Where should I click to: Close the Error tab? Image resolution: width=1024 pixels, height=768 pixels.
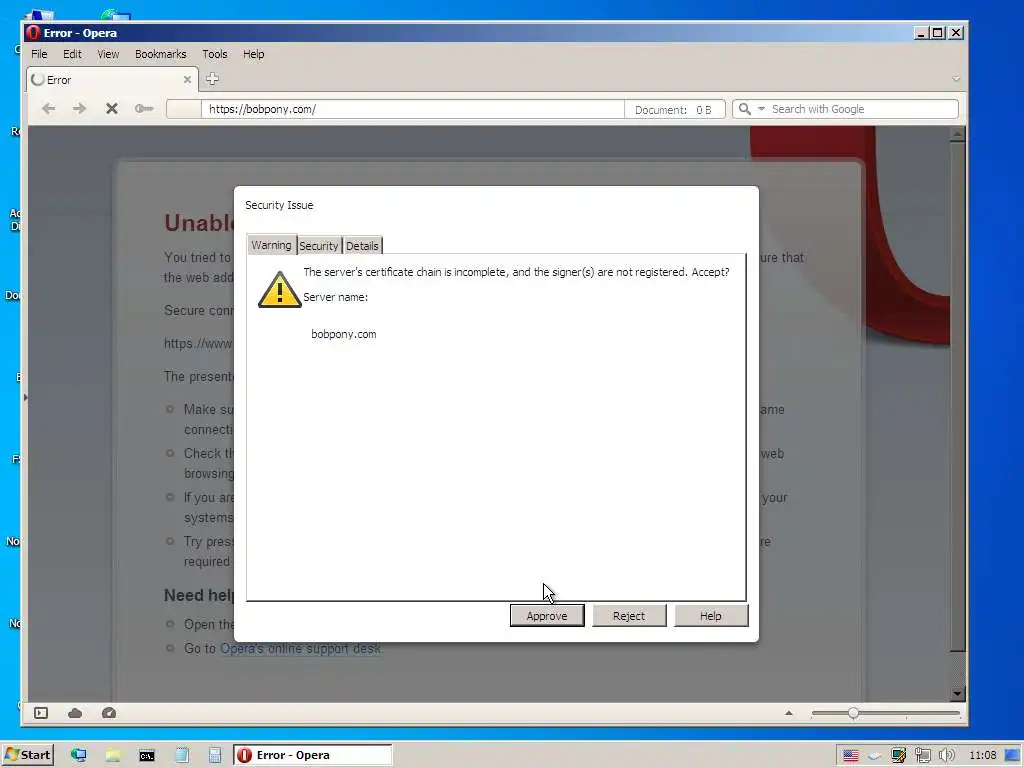pyautogui.click(x=187, y=80)
